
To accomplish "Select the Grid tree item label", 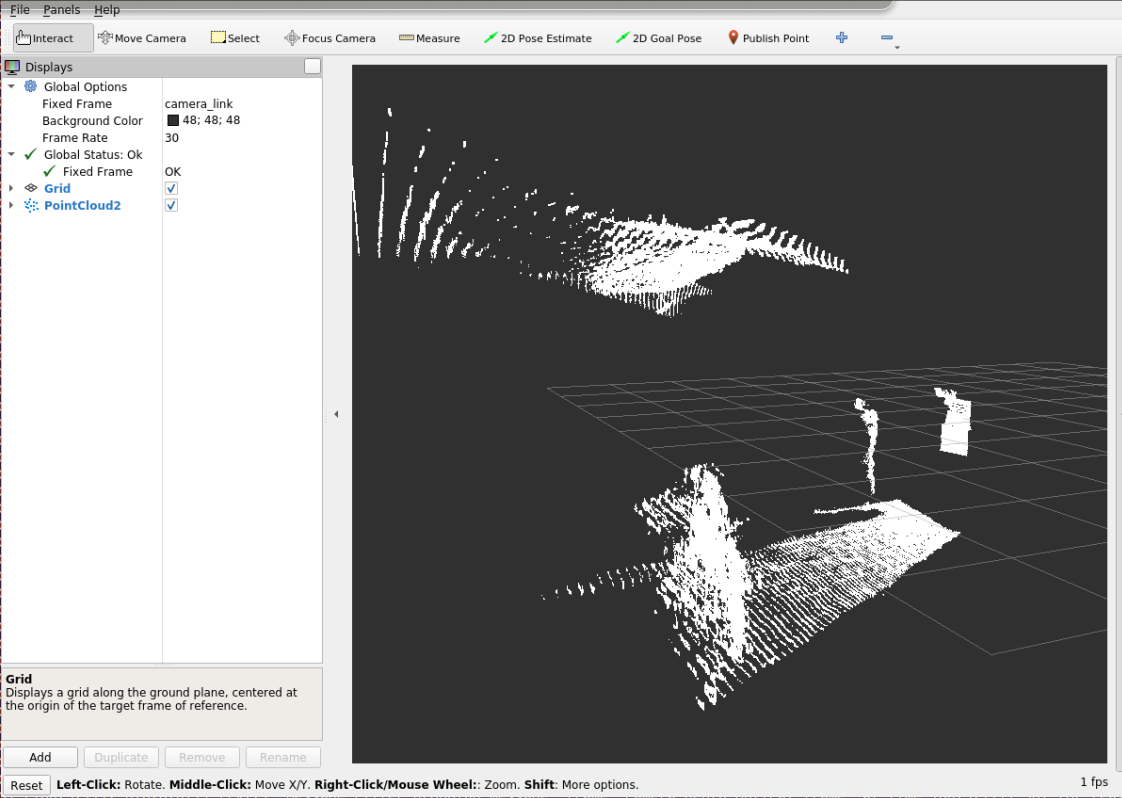I will (57, 188).
